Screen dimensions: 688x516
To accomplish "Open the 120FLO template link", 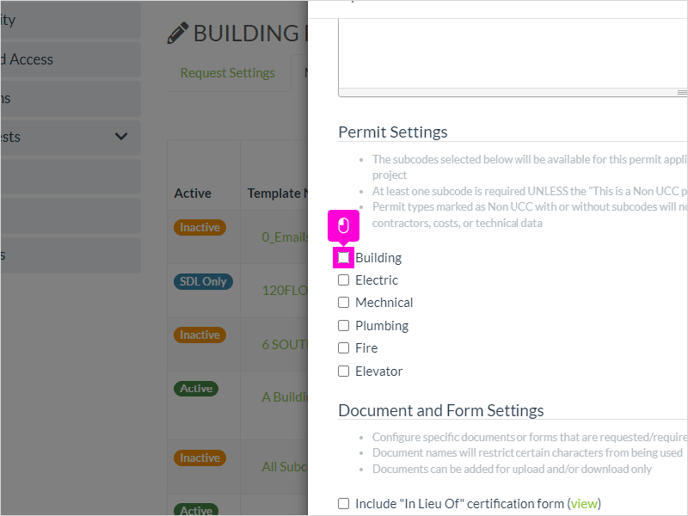I will click(285, 290).
